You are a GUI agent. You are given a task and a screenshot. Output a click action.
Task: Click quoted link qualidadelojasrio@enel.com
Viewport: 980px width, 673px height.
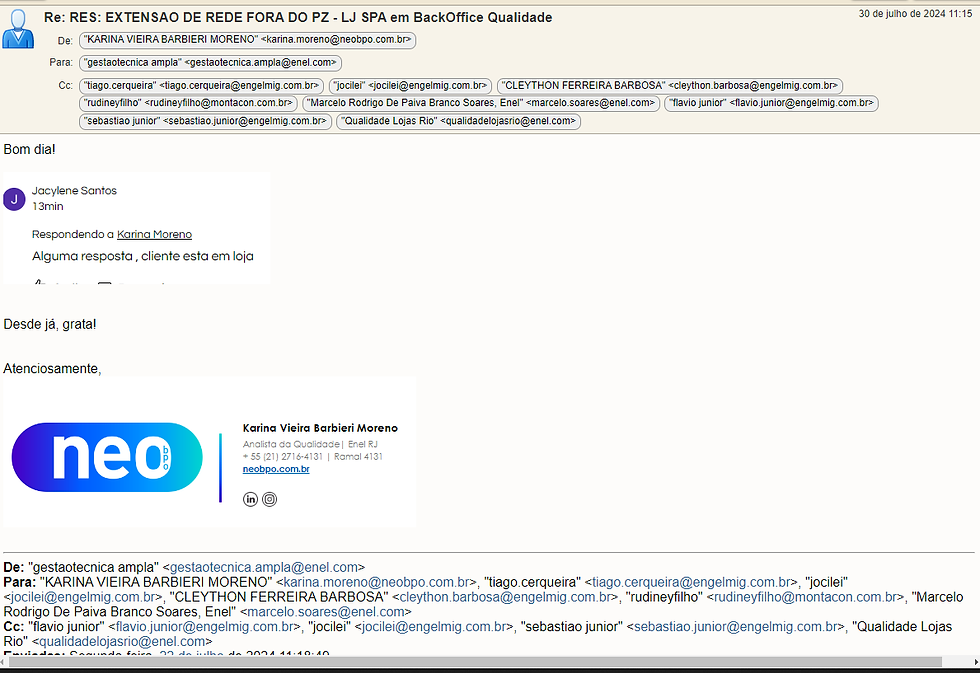pos(122,642)
